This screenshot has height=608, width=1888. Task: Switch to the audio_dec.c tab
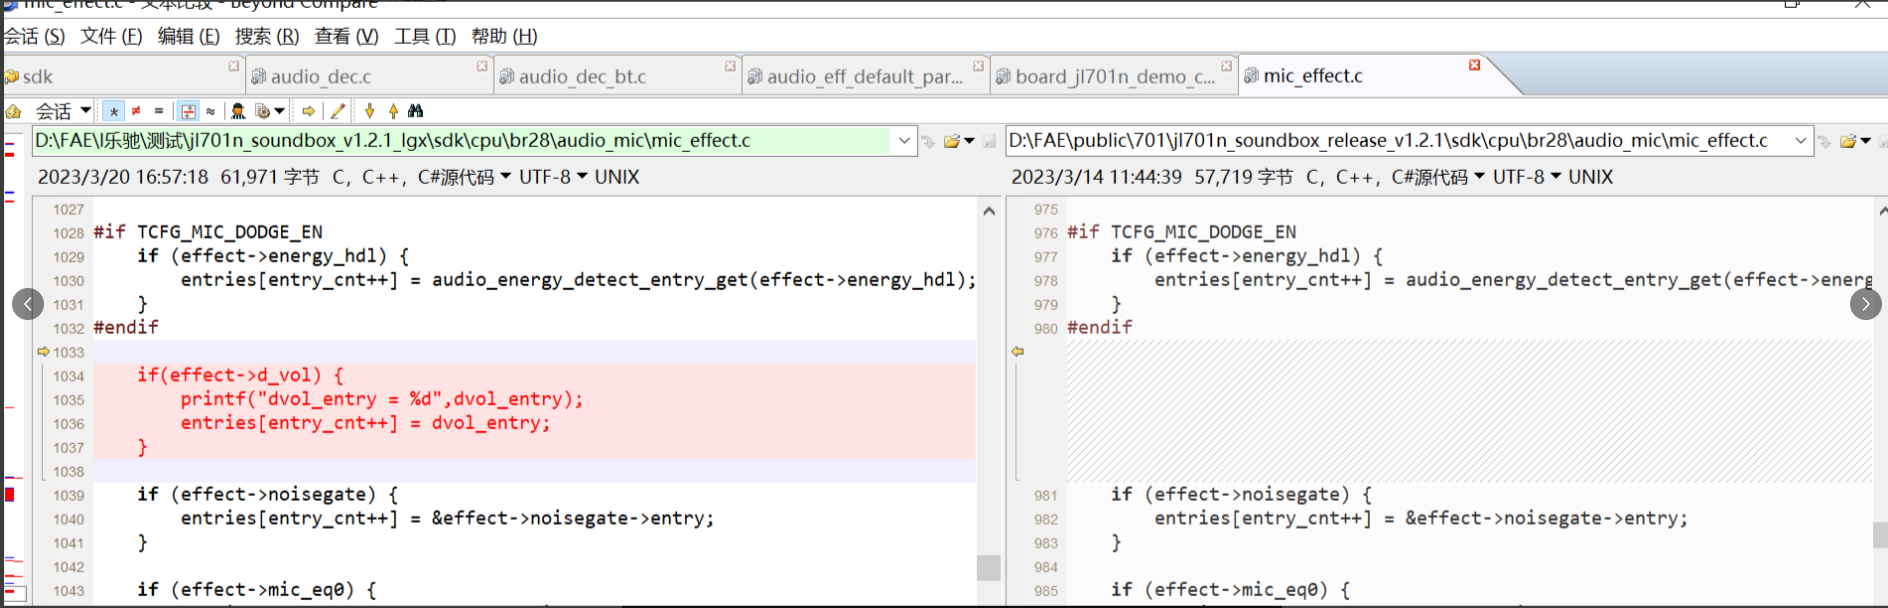pyautogui.click(x=369, y=76)
